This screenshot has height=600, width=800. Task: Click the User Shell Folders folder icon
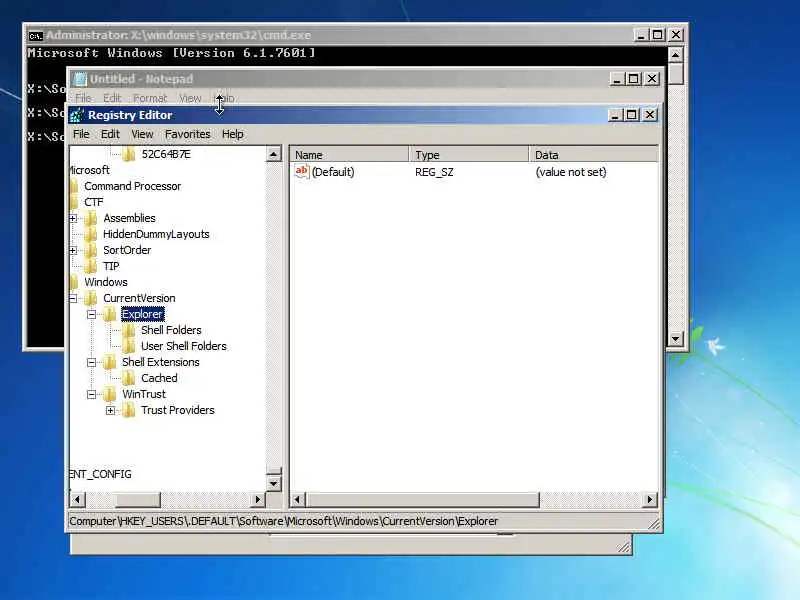point(129,346)
